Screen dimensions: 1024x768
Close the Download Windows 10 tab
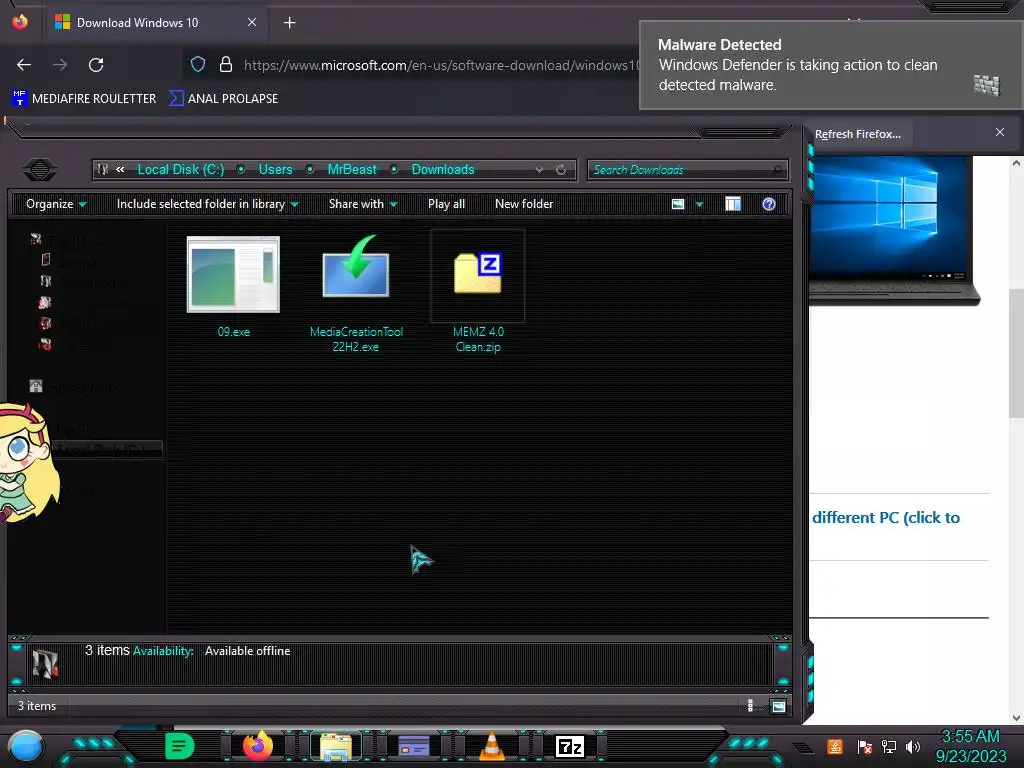(252, 22)
